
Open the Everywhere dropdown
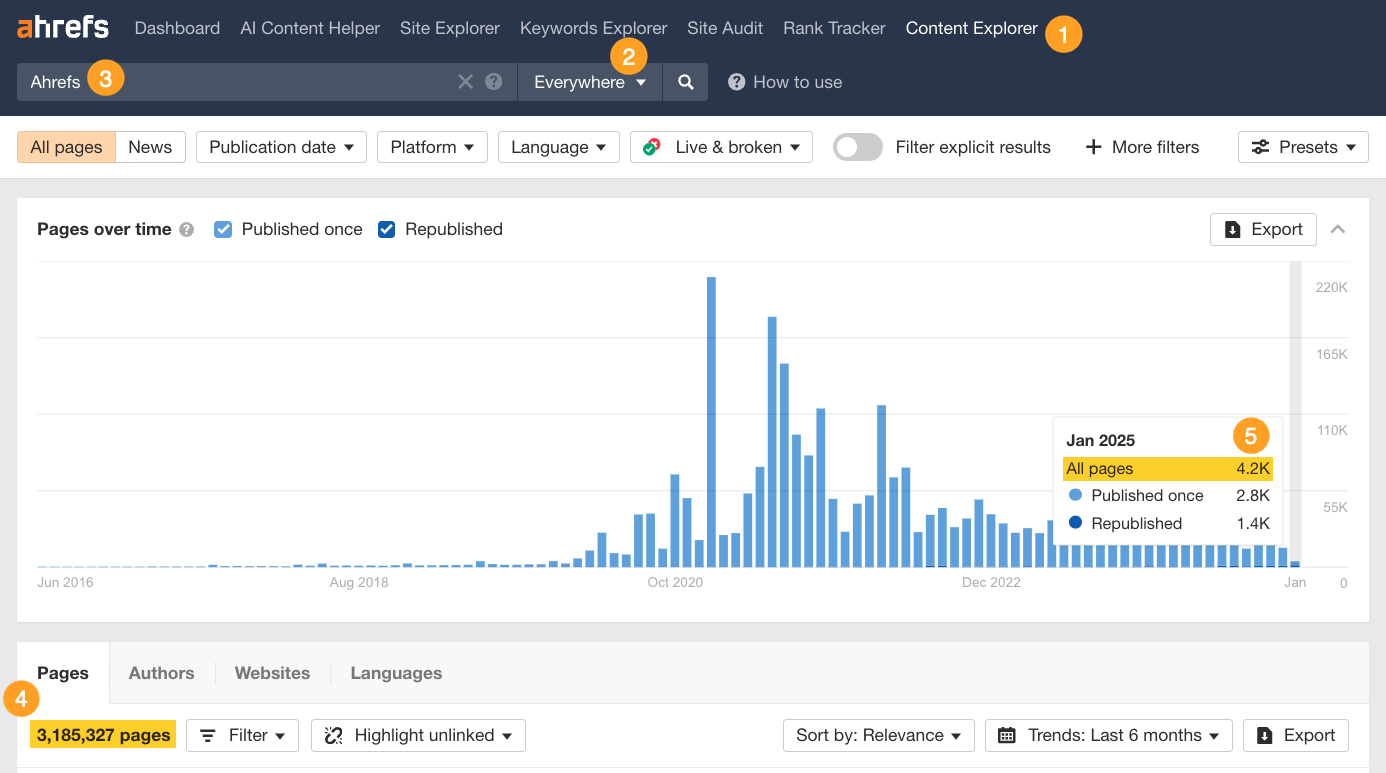(589, 82)
